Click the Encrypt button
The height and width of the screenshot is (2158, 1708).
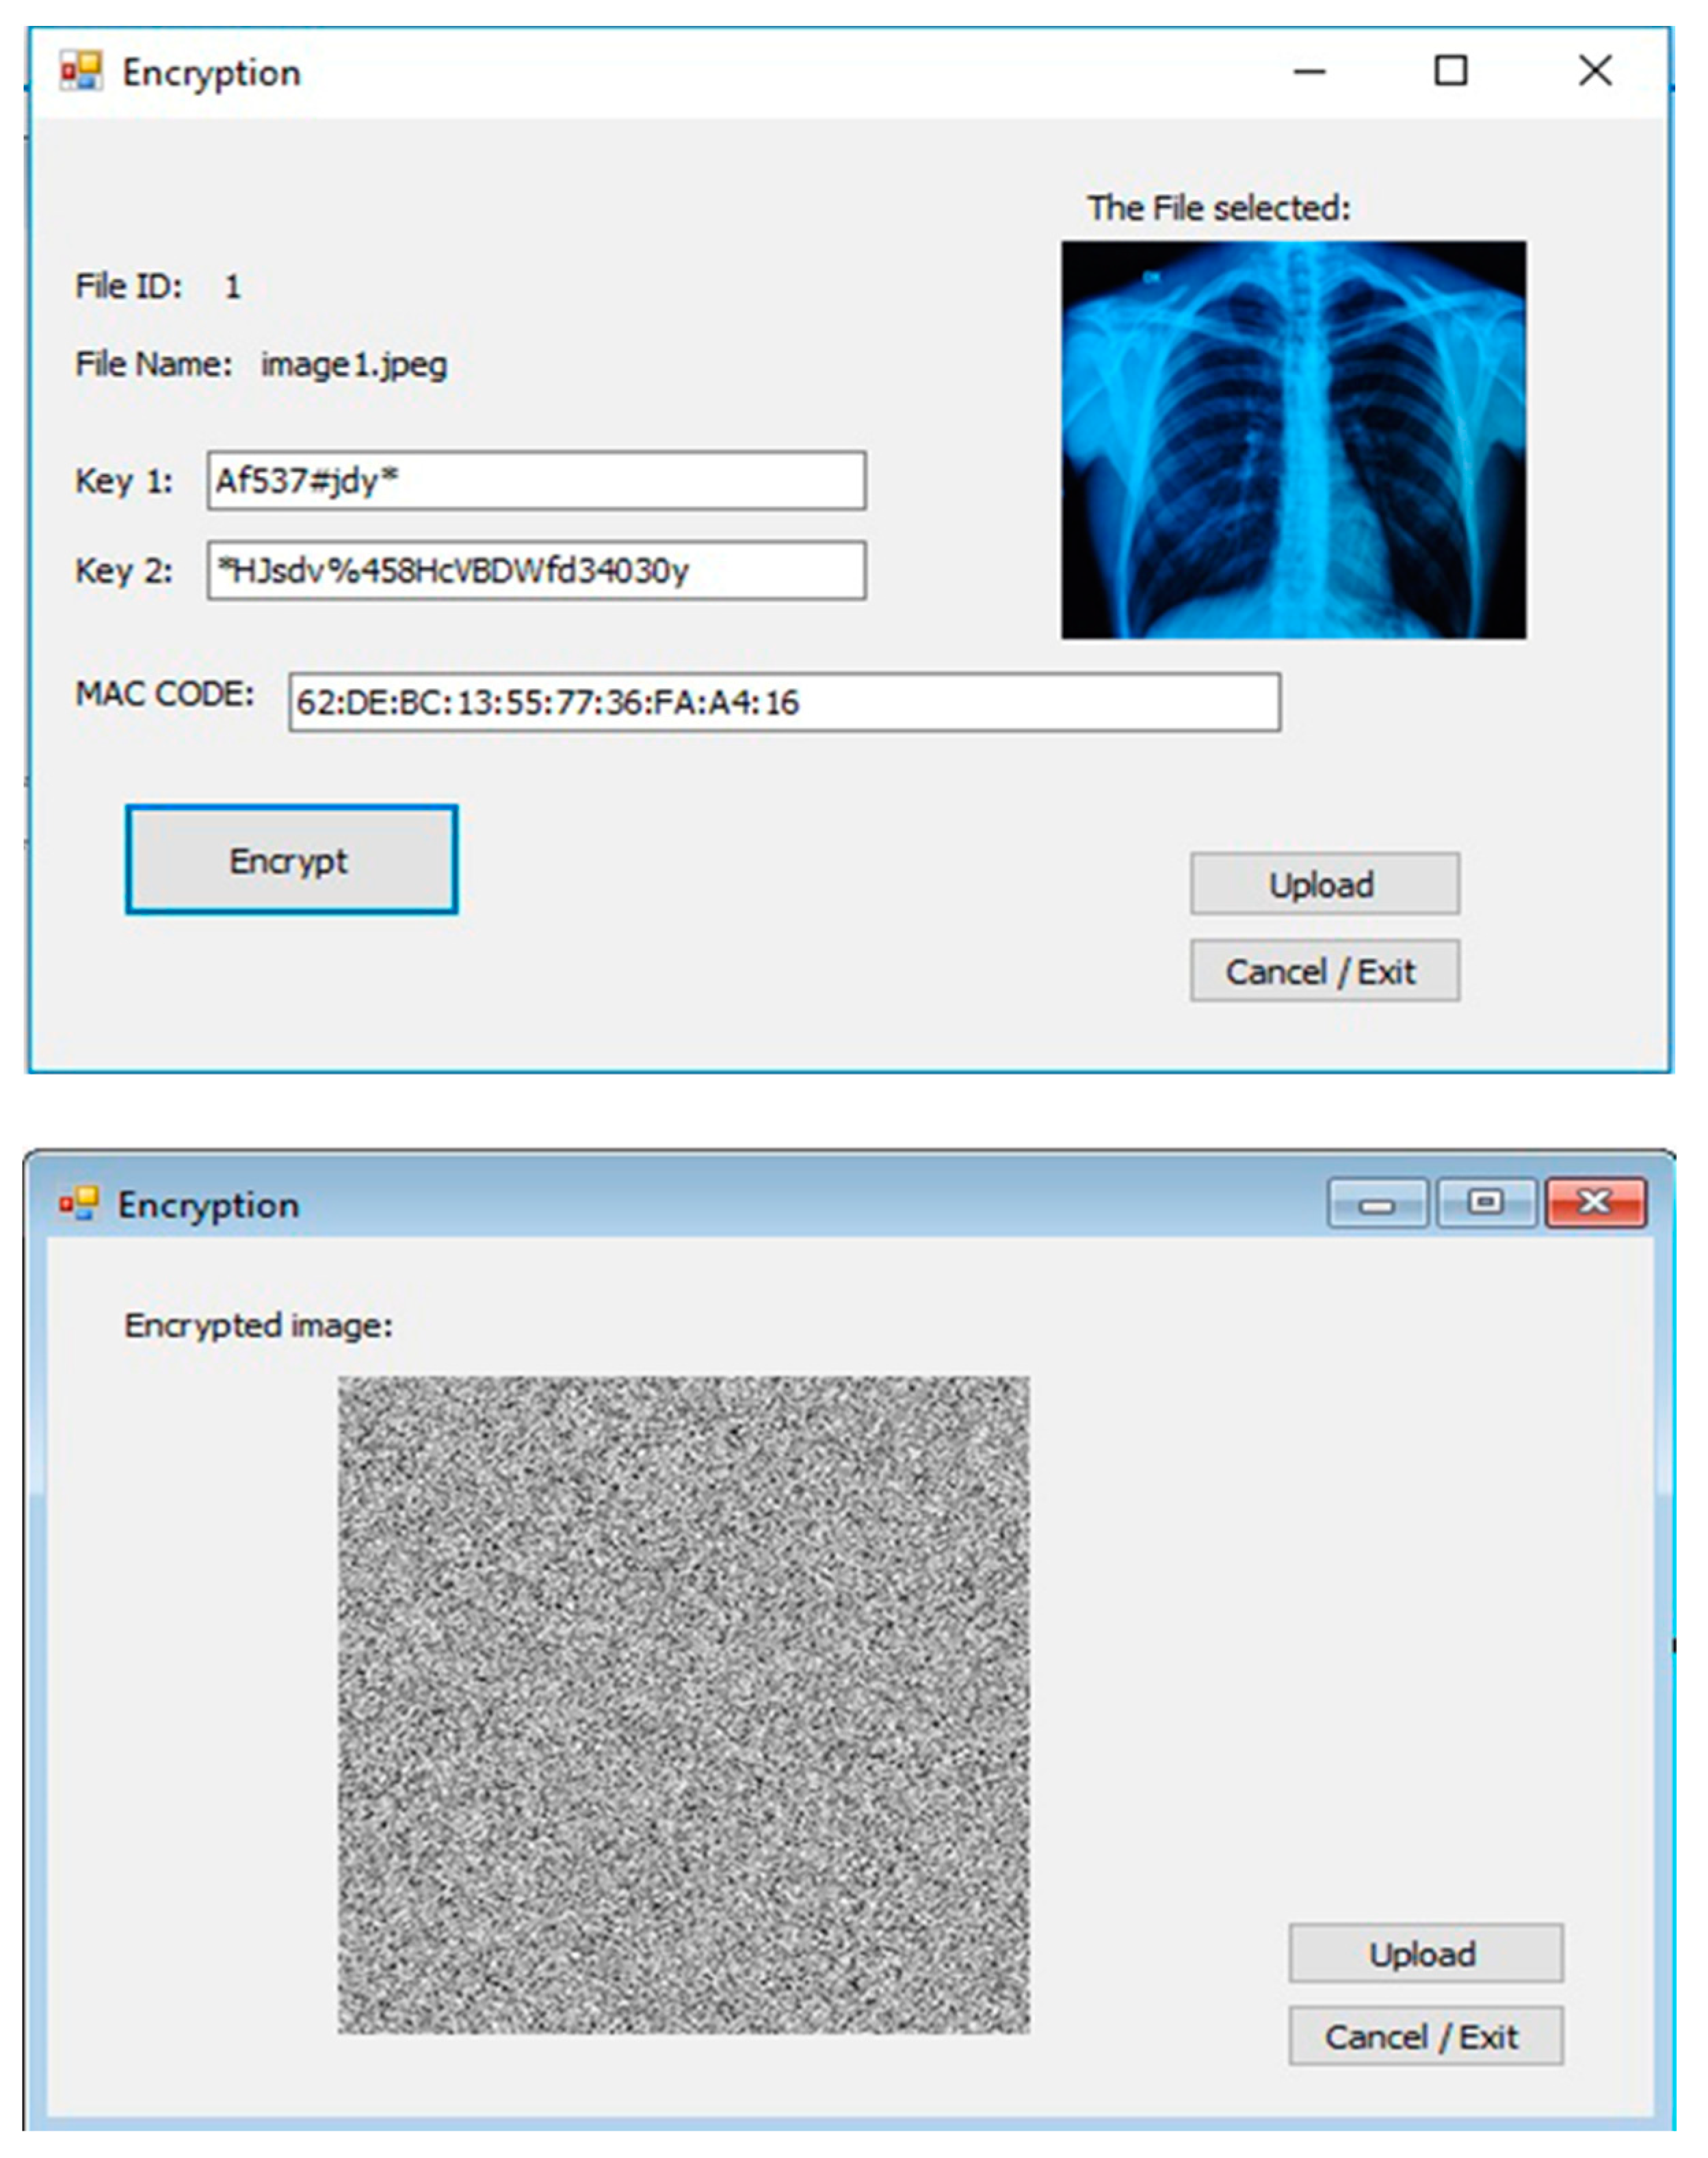[x=291, y=859]
